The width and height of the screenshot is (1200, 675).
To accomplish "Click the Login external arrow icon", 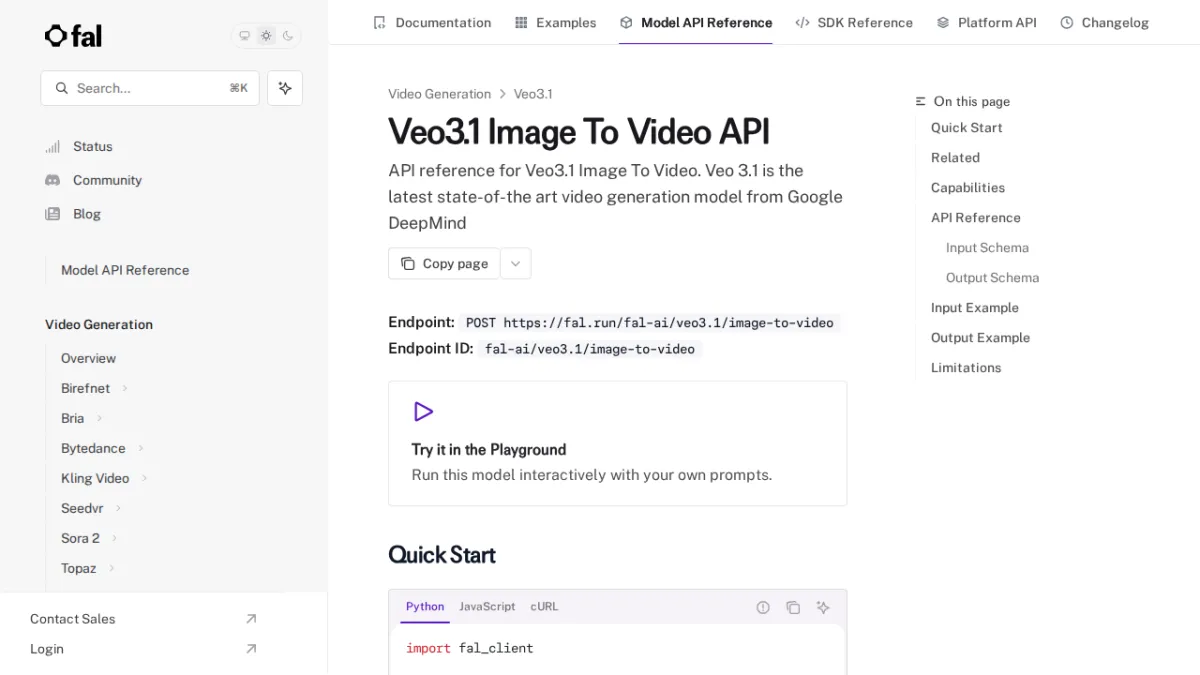I will pos(251,649).
